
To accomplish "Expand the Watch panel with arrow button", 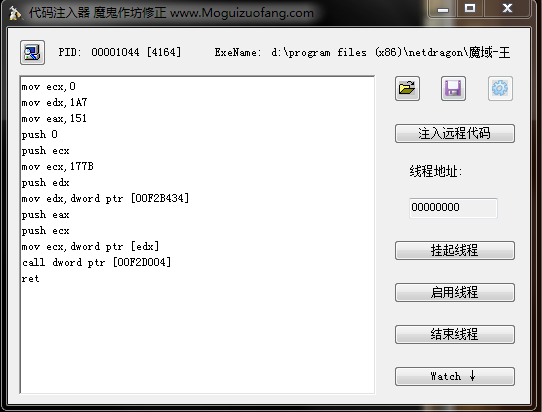I will [455, 376].
